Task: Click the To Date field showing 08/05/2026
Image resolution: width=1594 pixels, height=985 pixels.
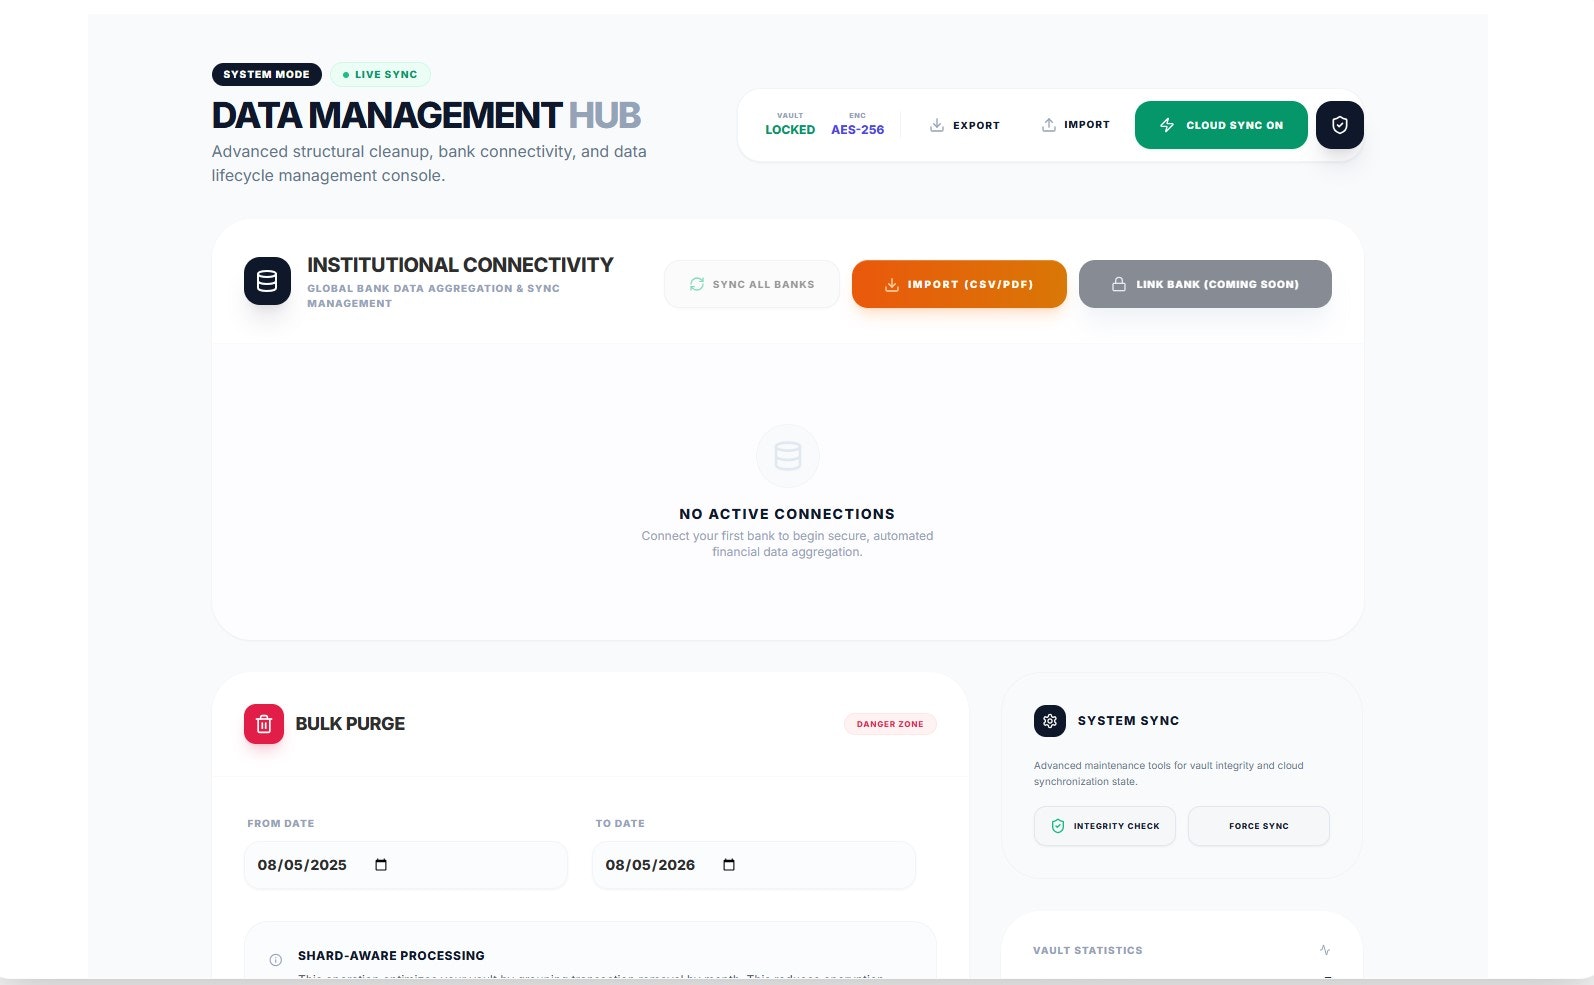Action: coord(754,865)
